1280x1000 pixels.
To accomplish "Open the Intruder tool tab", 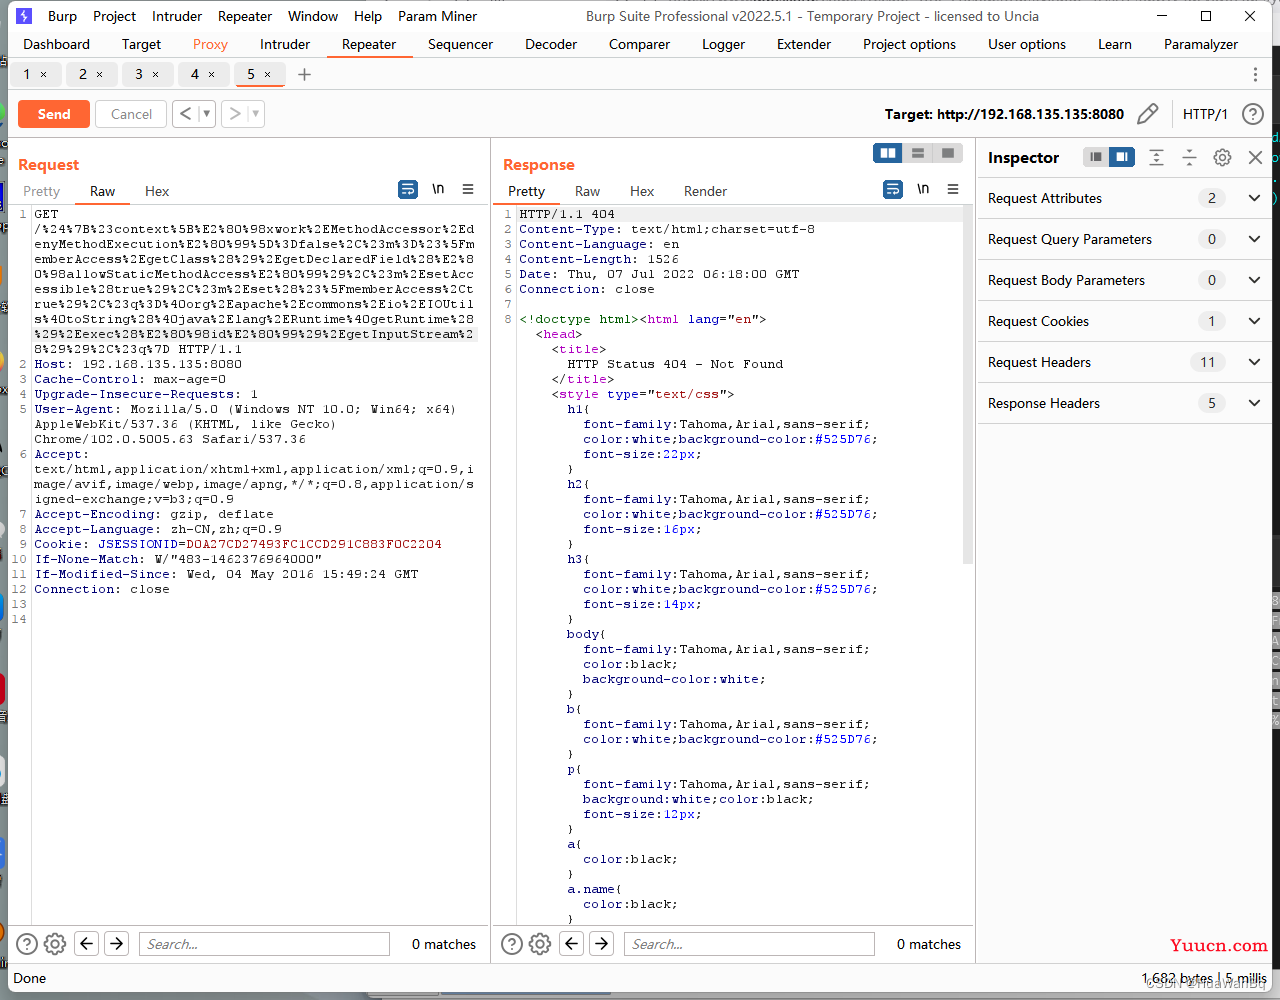I will pyautogui.click(x=285, y=44).
